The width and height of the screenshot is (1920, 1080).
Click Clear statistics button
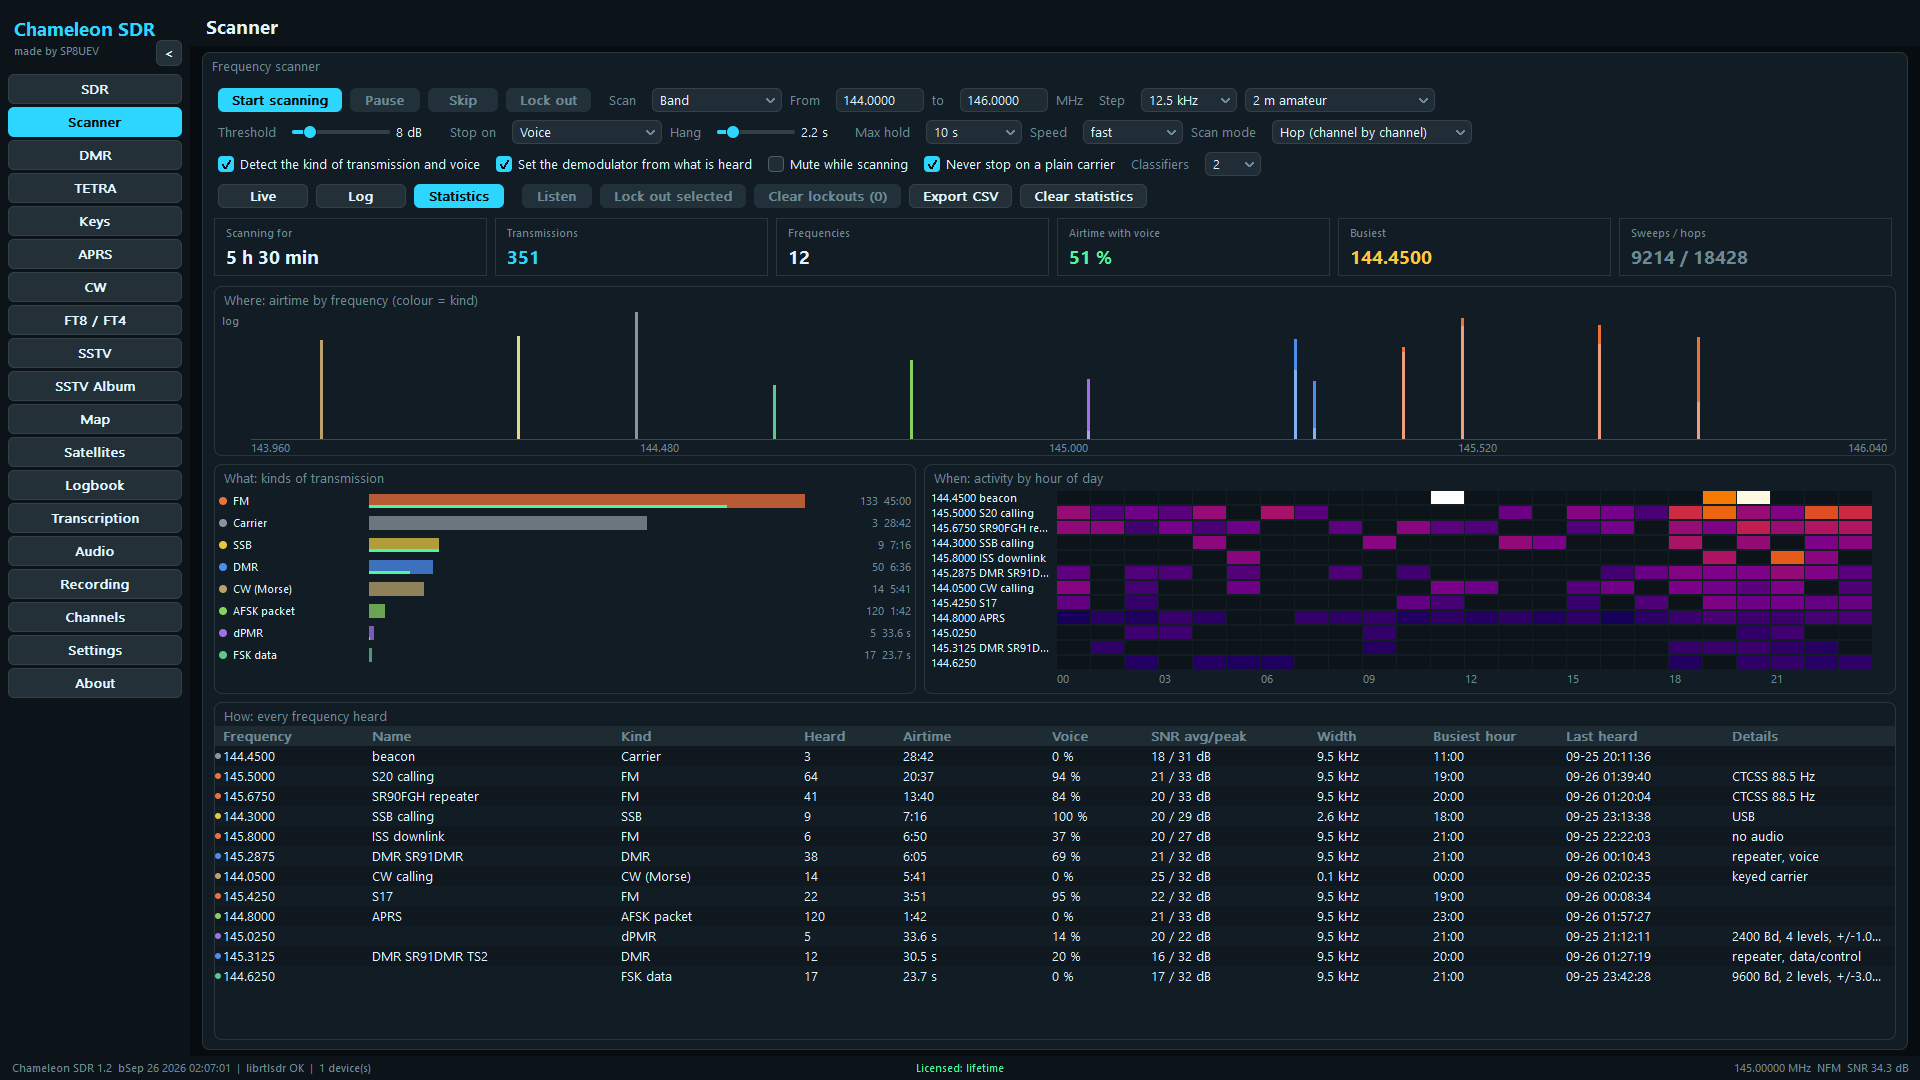coord(1083,197)
